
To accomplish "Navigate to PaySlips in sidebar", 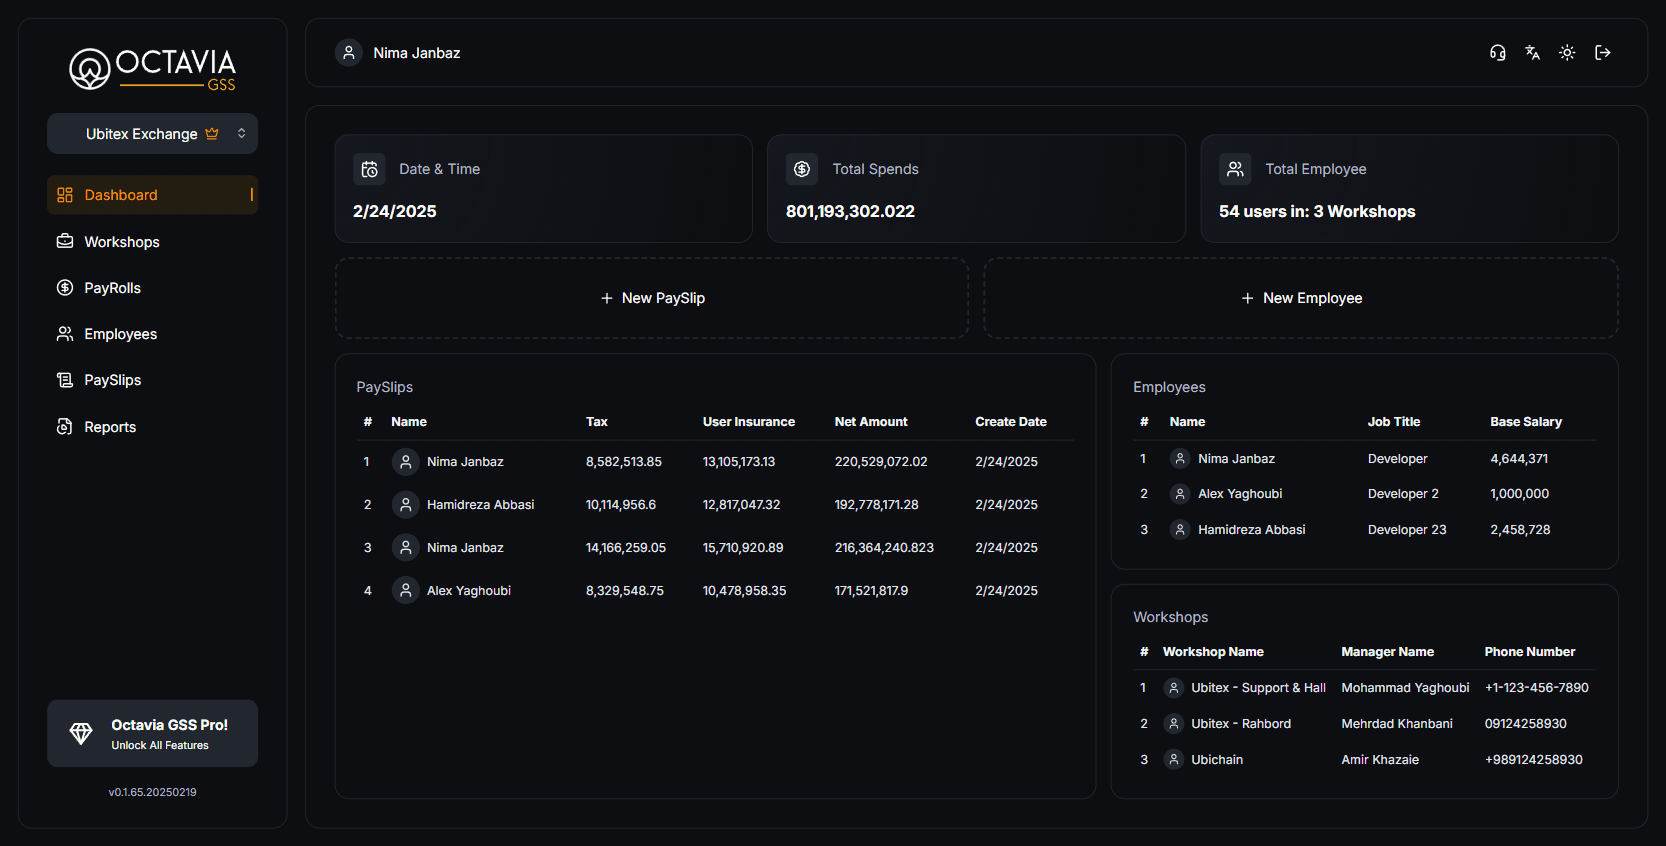I will point(152,380).
